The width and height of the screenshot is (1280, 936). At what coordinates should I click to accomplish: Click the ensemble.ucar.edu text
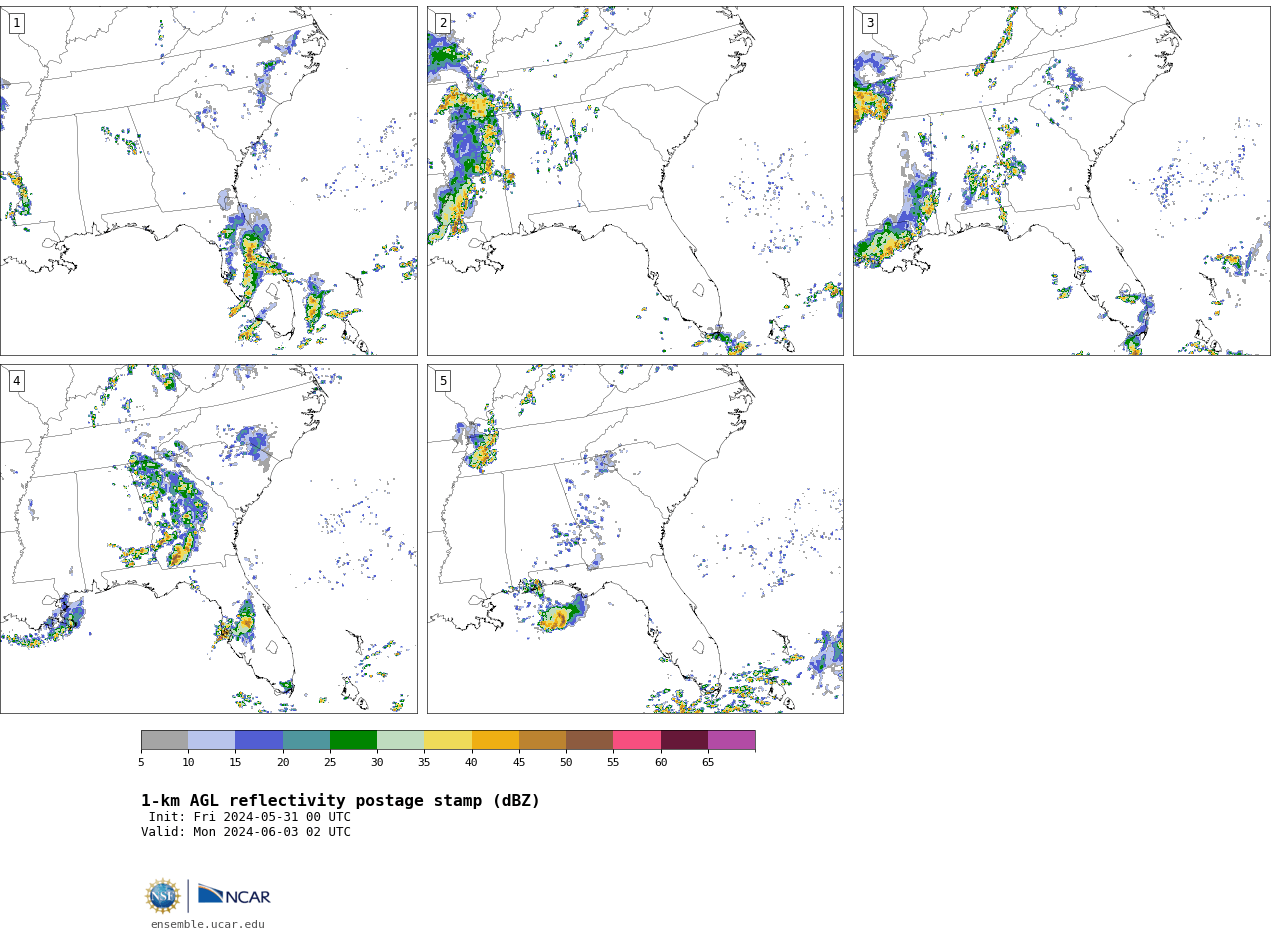[208, 924]
